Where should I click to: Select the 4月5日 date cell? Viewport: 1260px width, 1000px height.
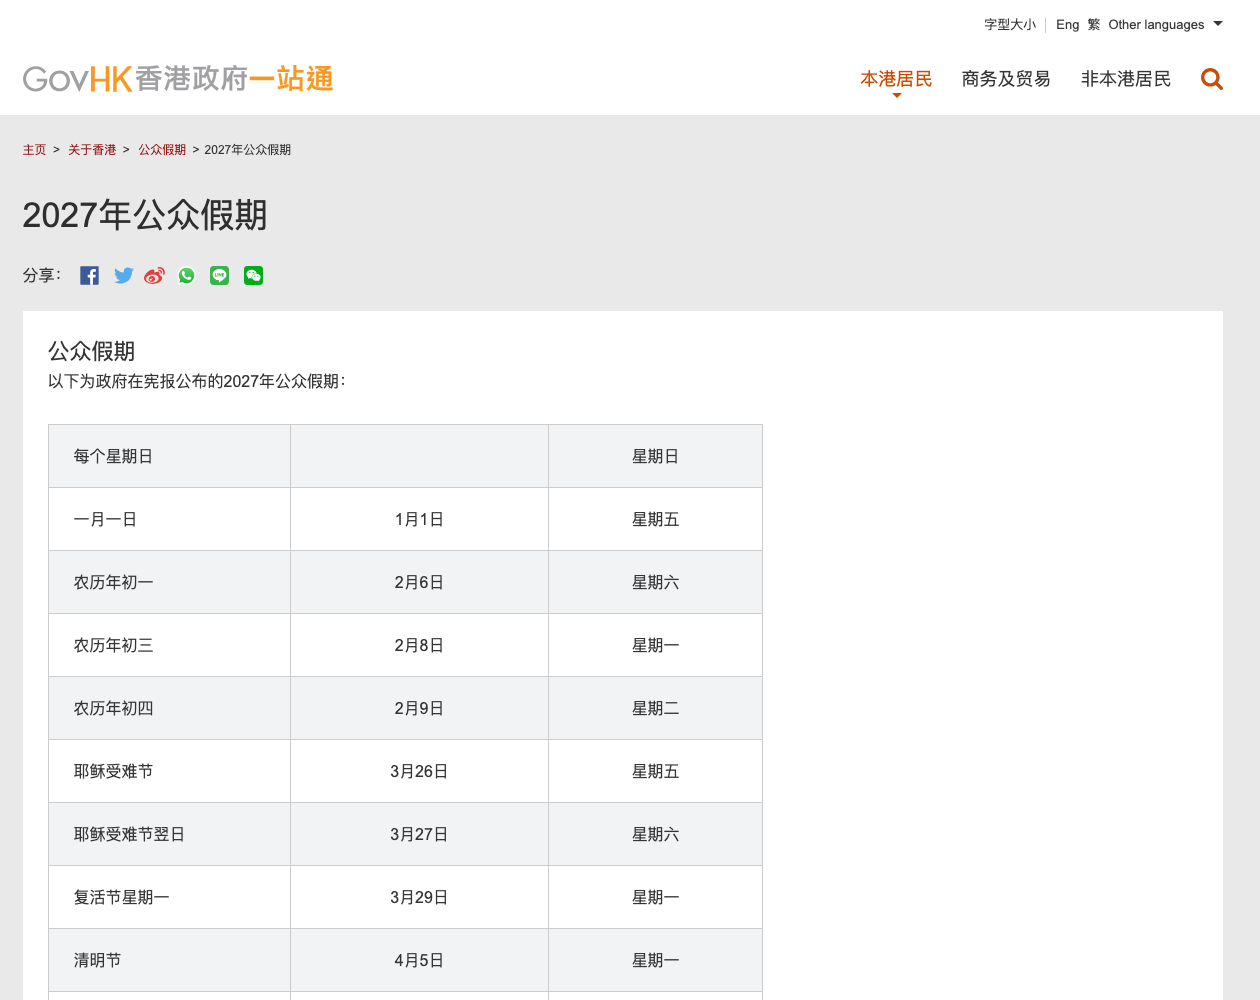tap(419, 960)
